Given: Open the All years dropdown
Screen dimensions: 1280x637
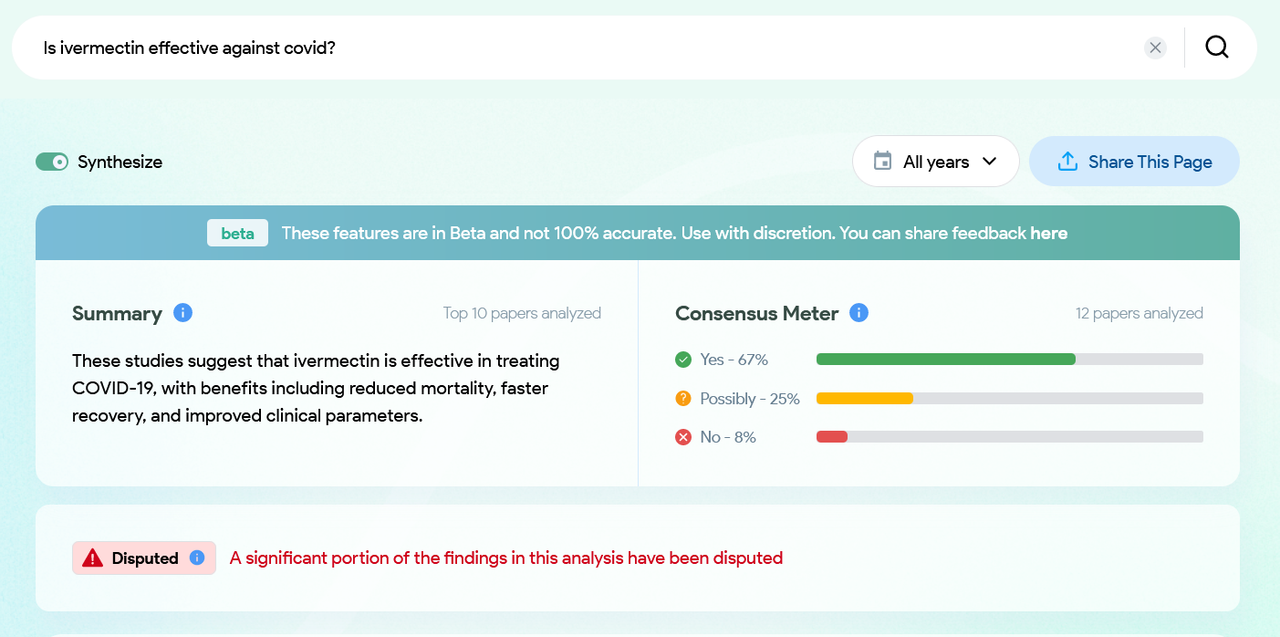Looking at the screenshot, I should [935, 161].
